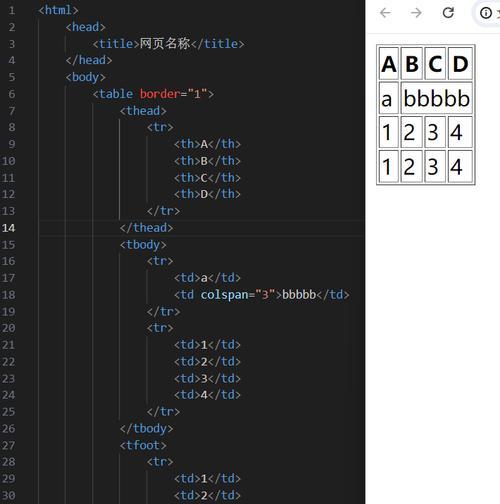Click line number 1 in the gutter
This screenshot has height=504, width=500.
click(x=12, y=10)
